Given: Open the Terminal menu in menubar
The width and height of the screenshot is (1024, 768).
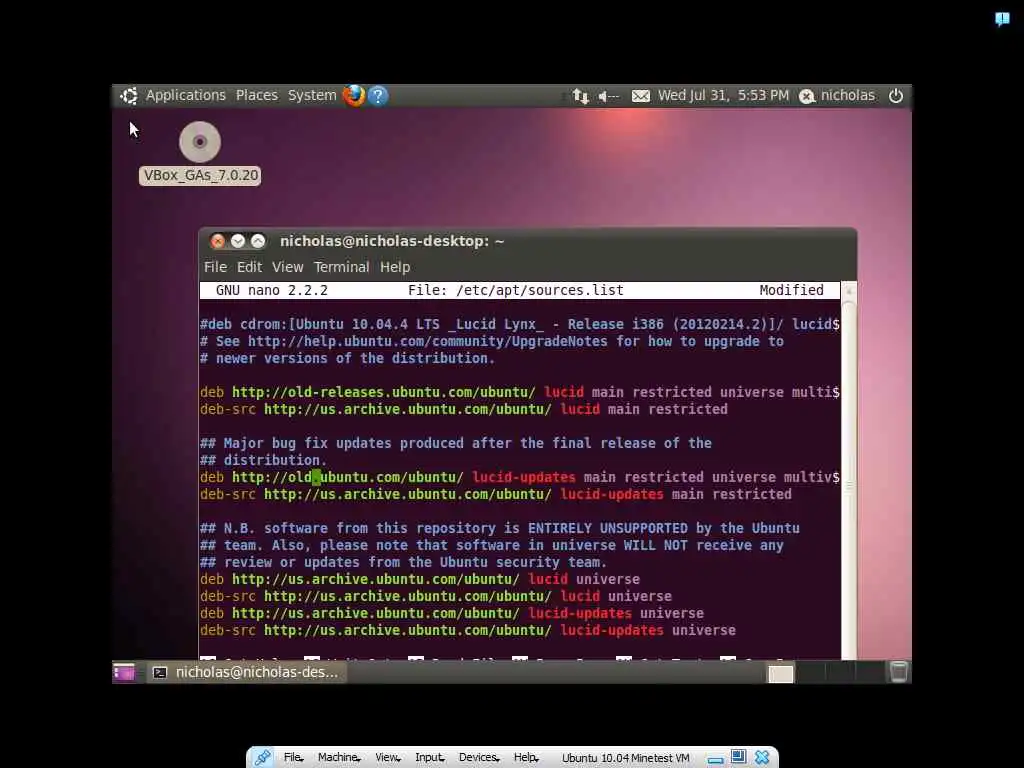Looking at the screenshot, I should point(342,267).
